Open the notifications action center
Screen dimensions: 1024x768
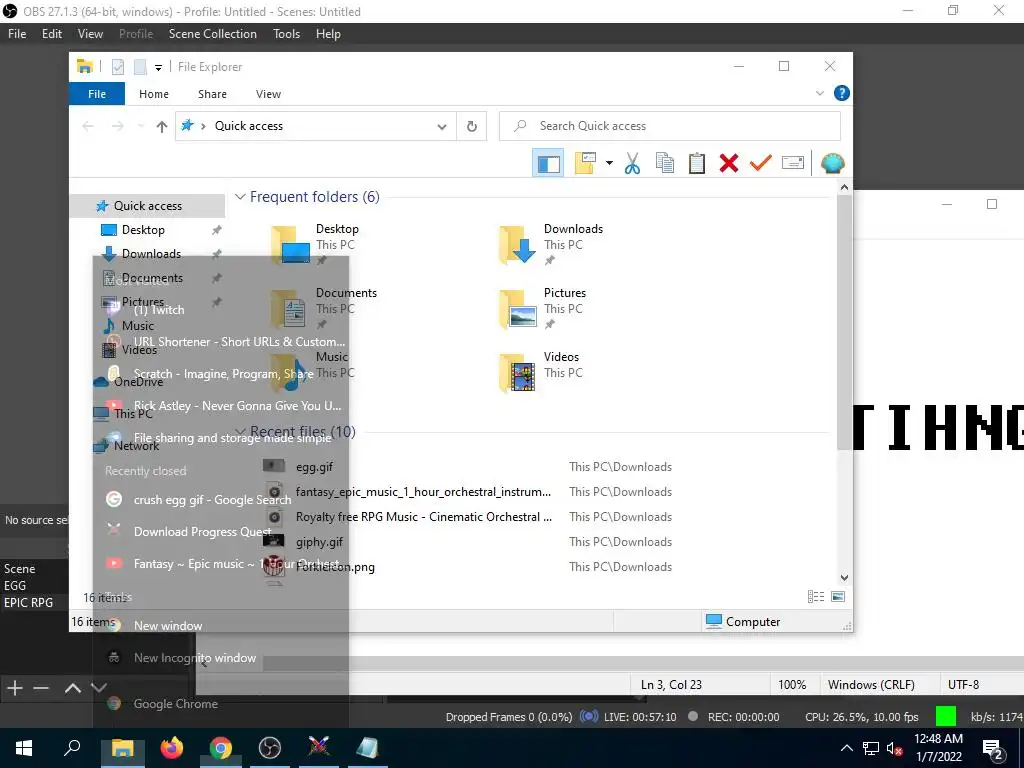993,749
